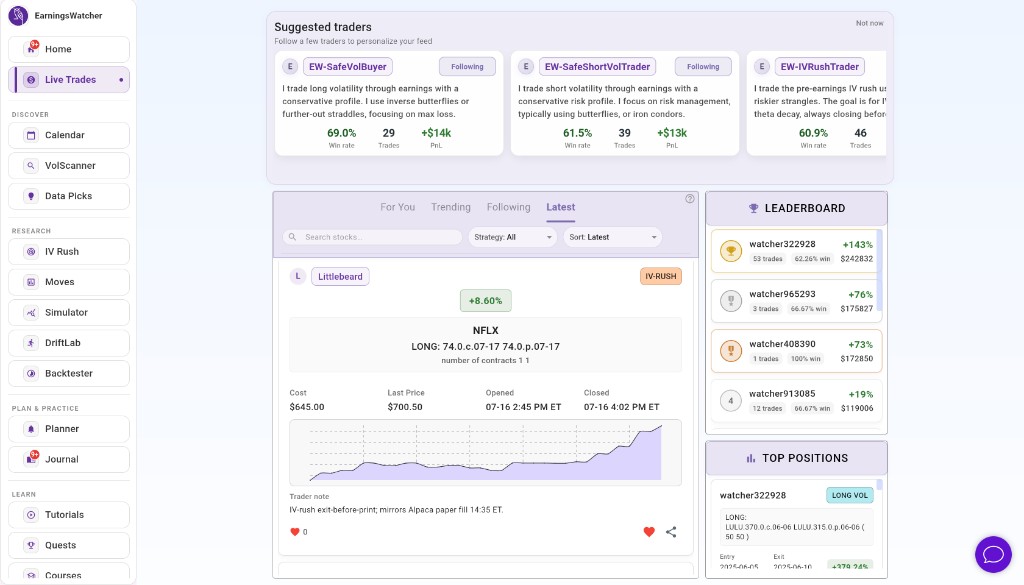
Task: Open Tutorials in the sidebar
Action: click(x=69, y=514)
